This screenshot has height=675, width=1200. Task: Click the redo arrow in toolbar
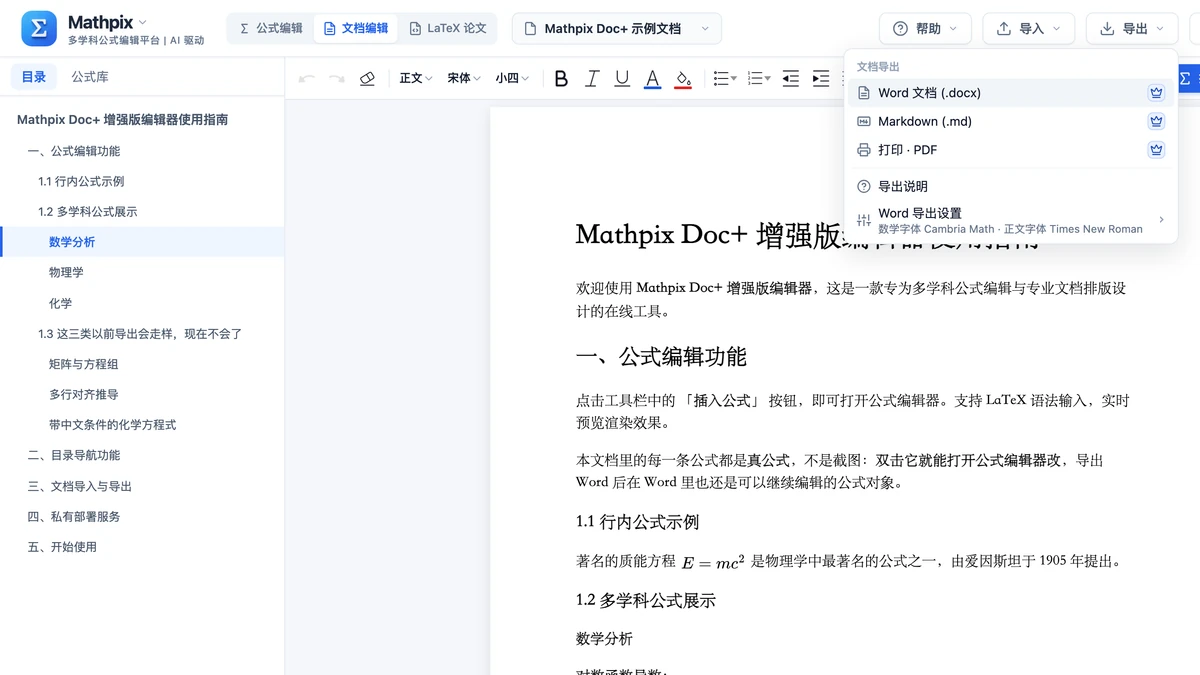pyautogui.click(x=337, y=78)
